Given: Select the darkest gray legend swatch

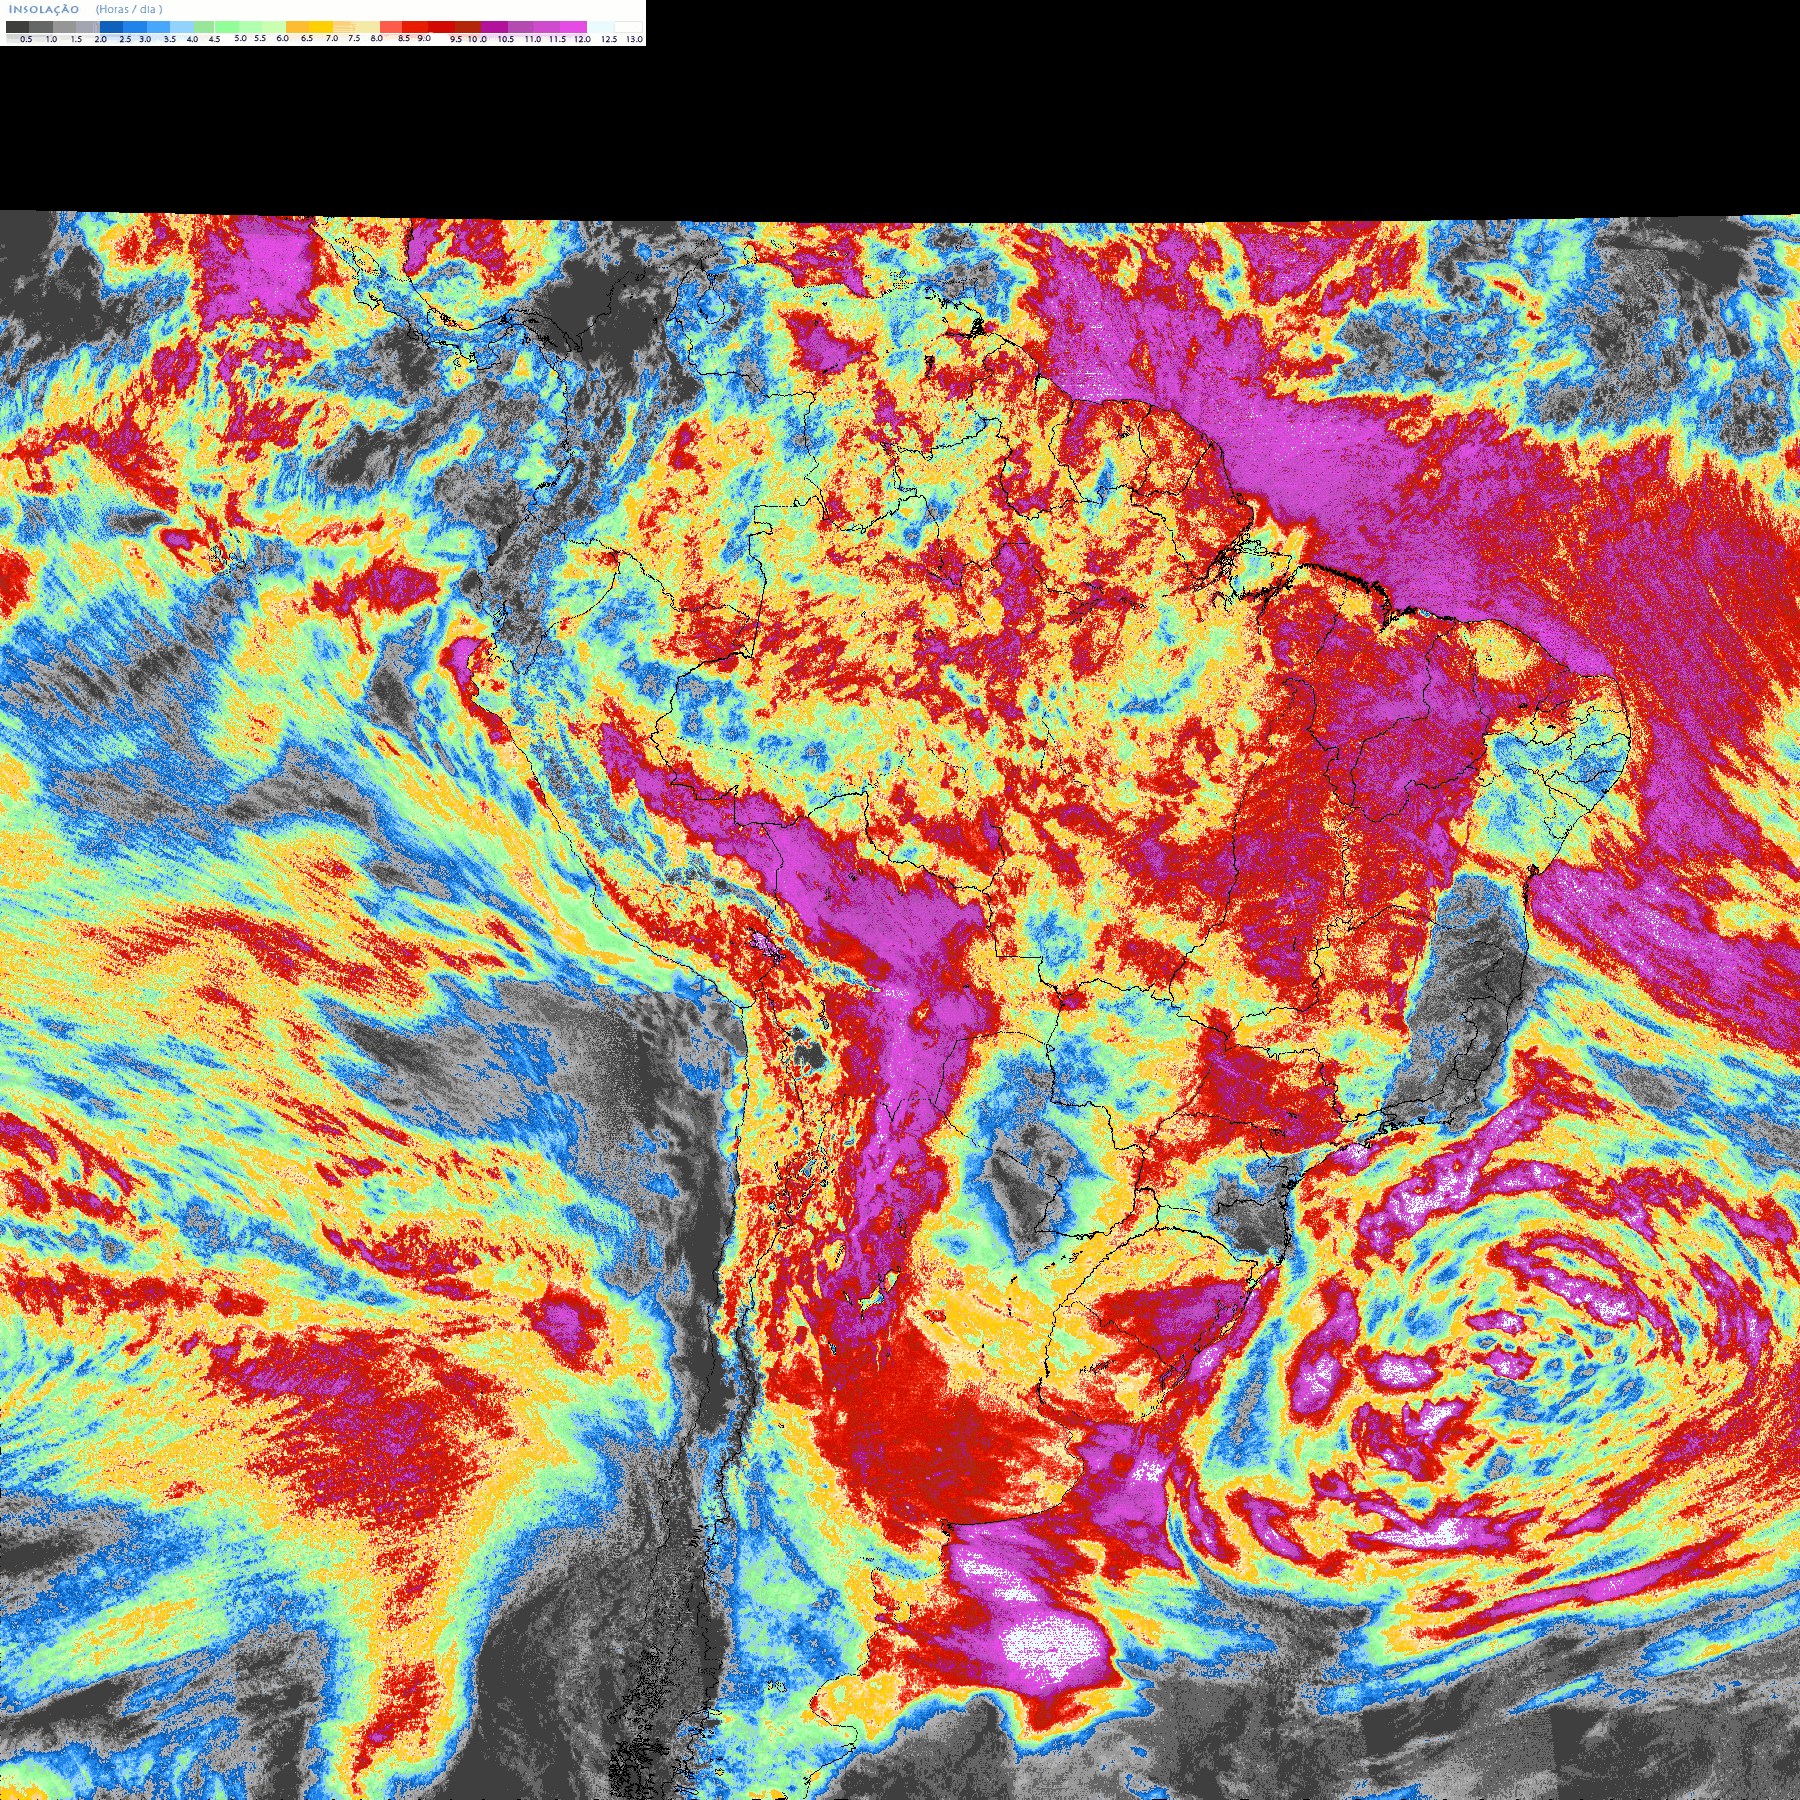Looking at the screenshot, I should click(x=17, y=27).
